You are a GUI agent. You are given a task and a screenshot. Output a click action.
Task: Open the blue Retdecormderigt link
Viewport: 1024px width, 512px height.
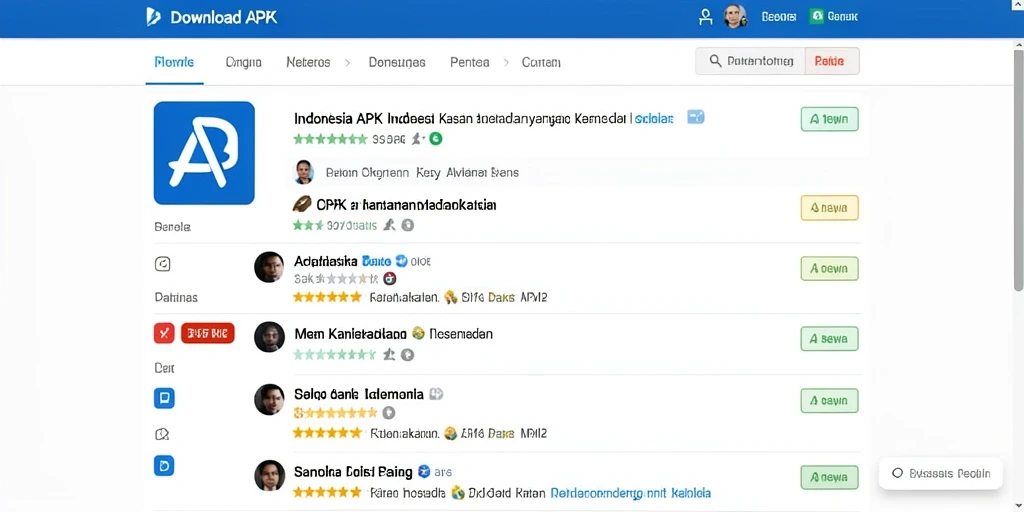tap(631, 492)
